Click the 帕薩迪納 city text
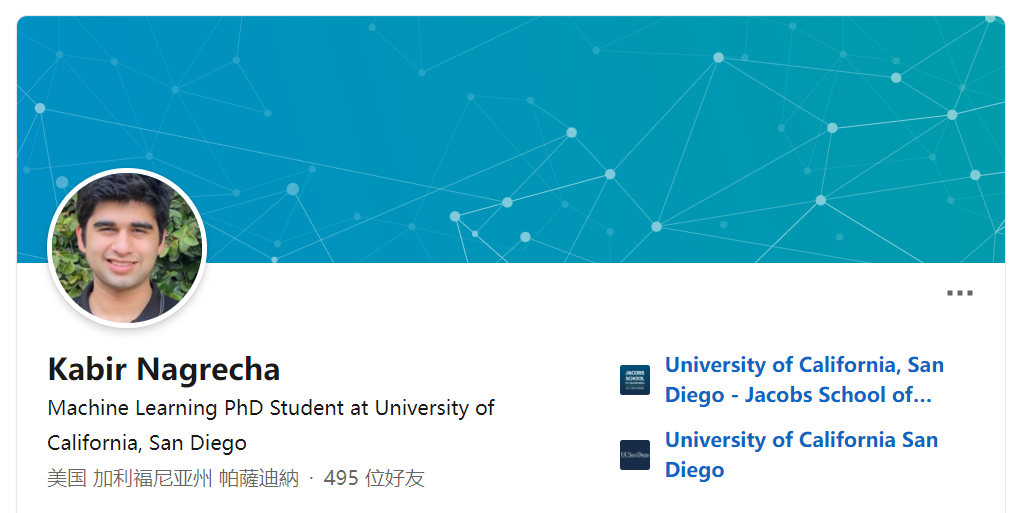Image resolution: width=1012 pixels, height=513 pixels. click(x=258, y=478)
